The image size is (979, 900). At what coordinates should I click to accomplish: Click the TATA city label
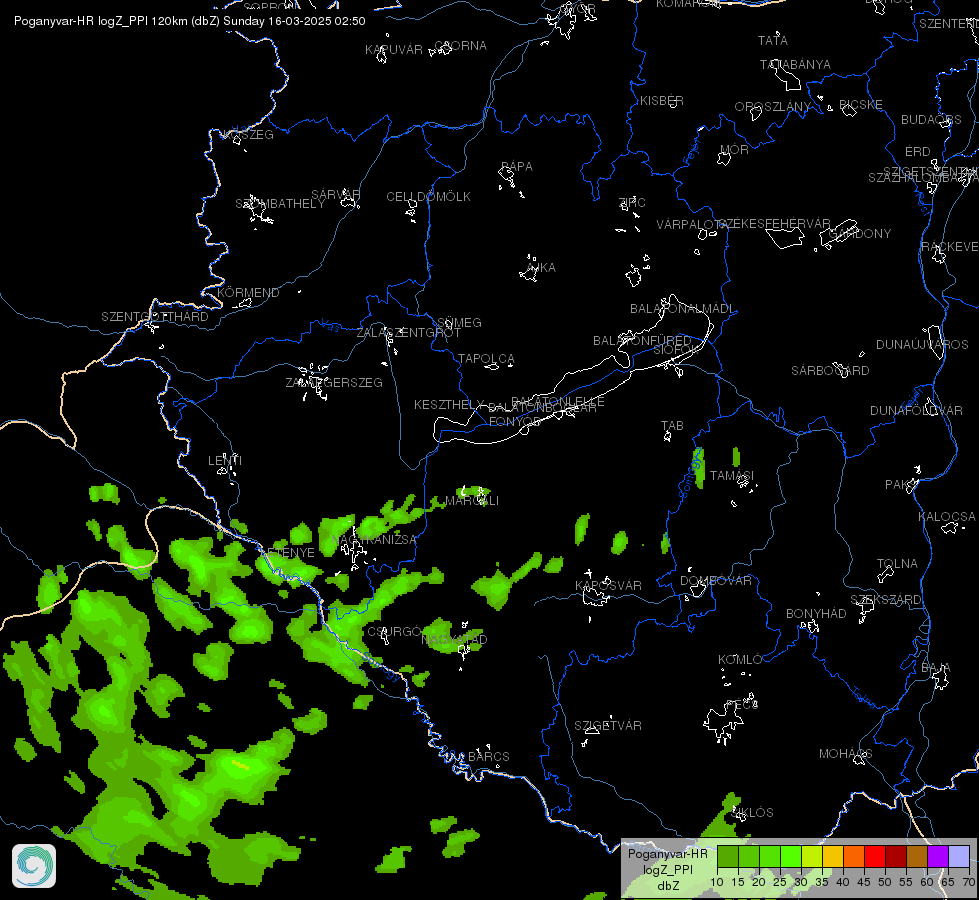tap(772, 41)
